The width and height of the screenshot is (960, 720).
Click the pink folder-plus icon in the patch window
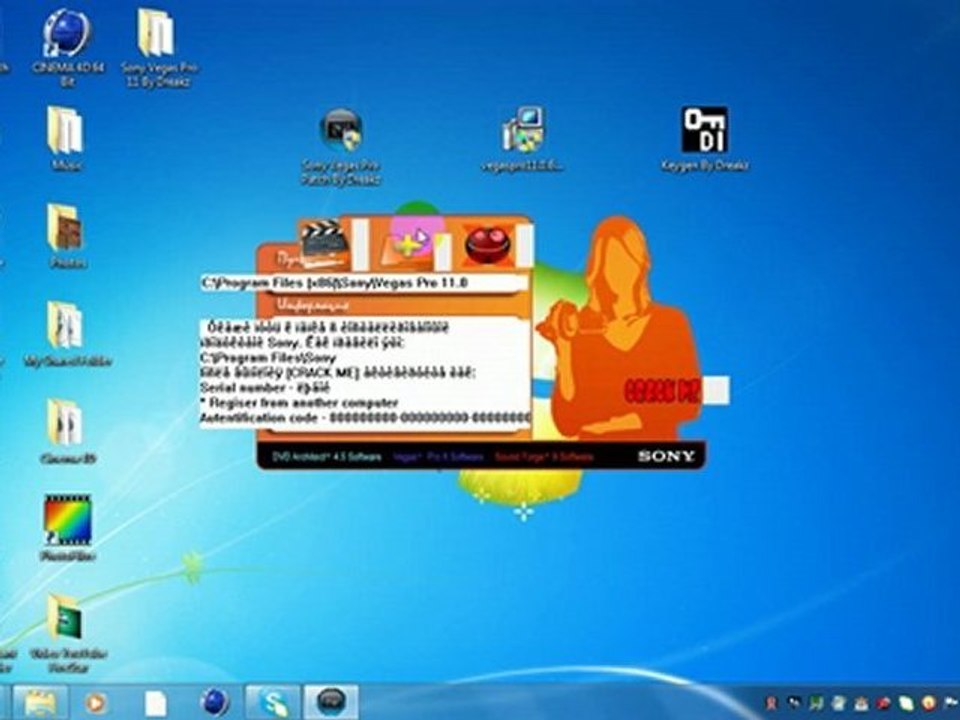pos(409,244)
